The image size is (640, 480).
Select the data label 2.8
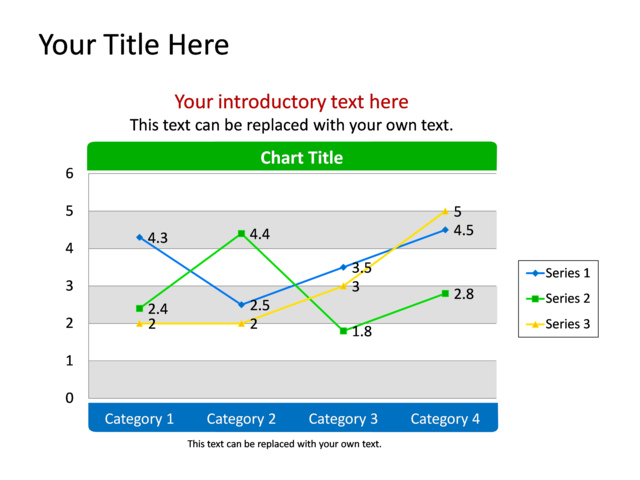pos(464,294)
